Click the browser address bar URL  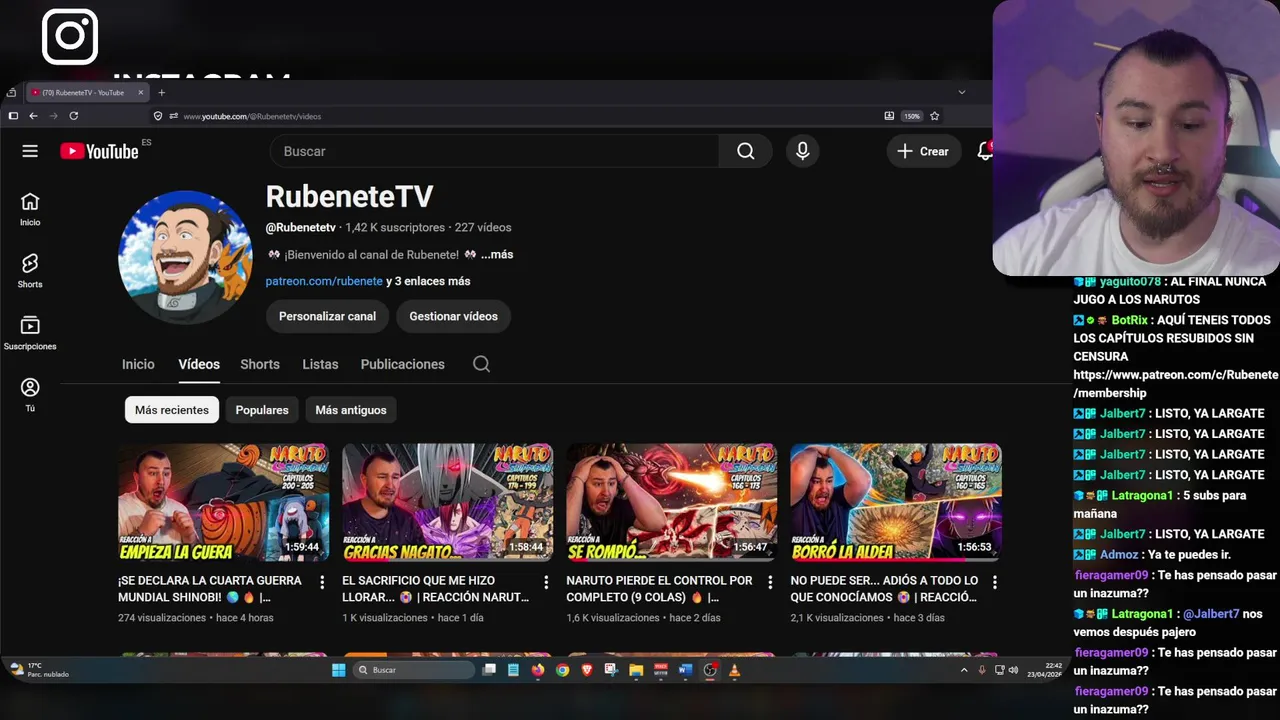pyautogui.click(x=252, y=116)
